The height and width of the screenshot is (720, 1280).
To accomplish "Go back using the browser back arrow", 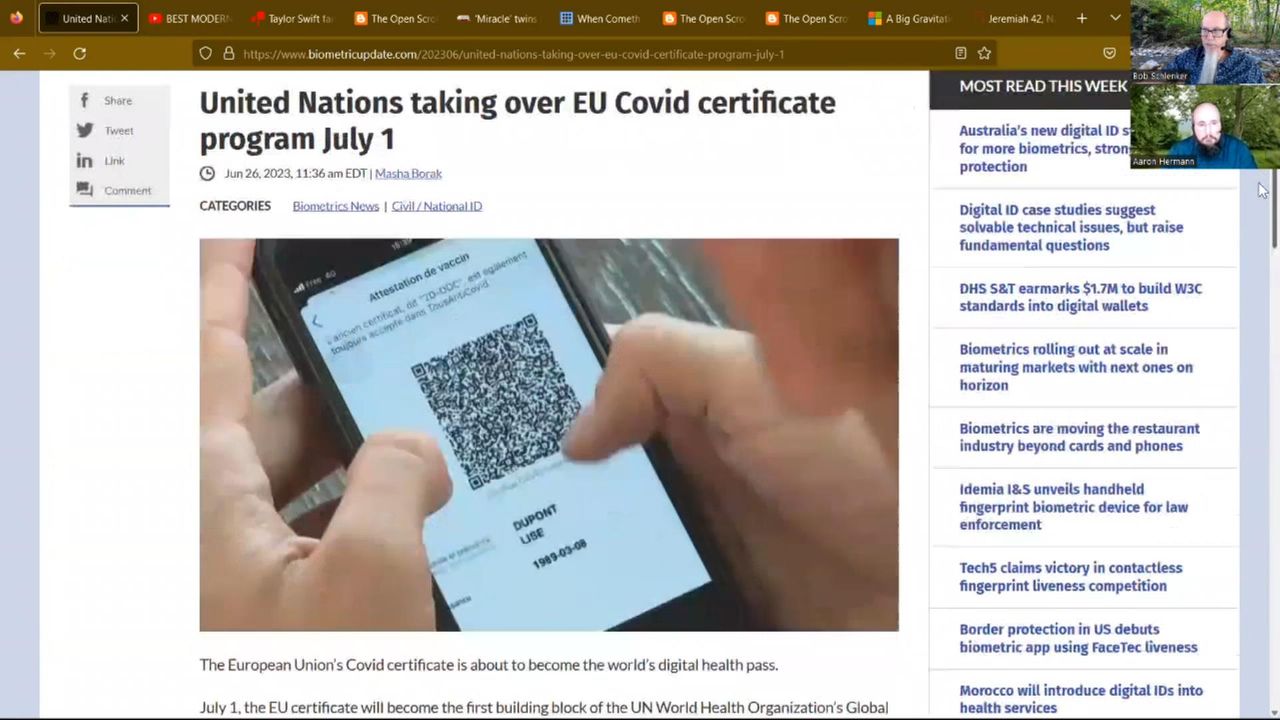I will tap(19, 53).
